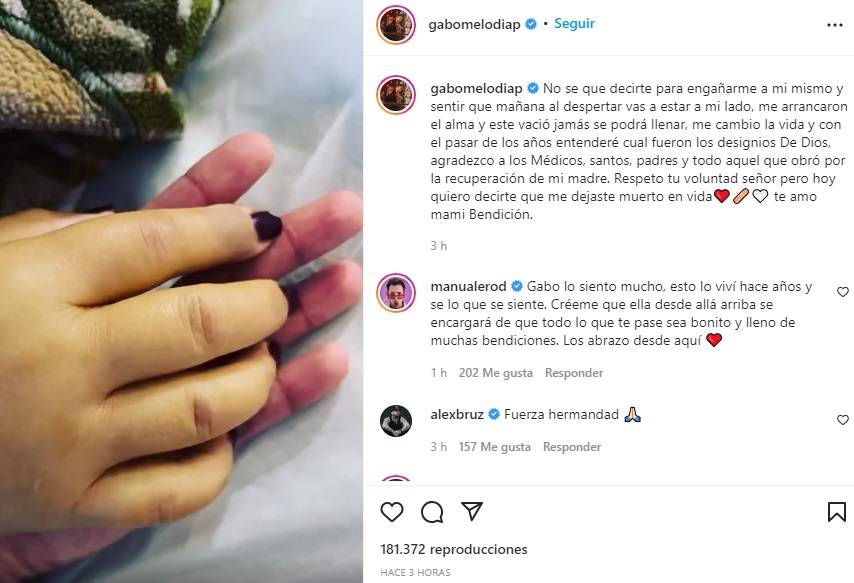Open gabomelodiap username in header
Image resolution: width=854 pixels, height=583 pixels.
point(474,25)
